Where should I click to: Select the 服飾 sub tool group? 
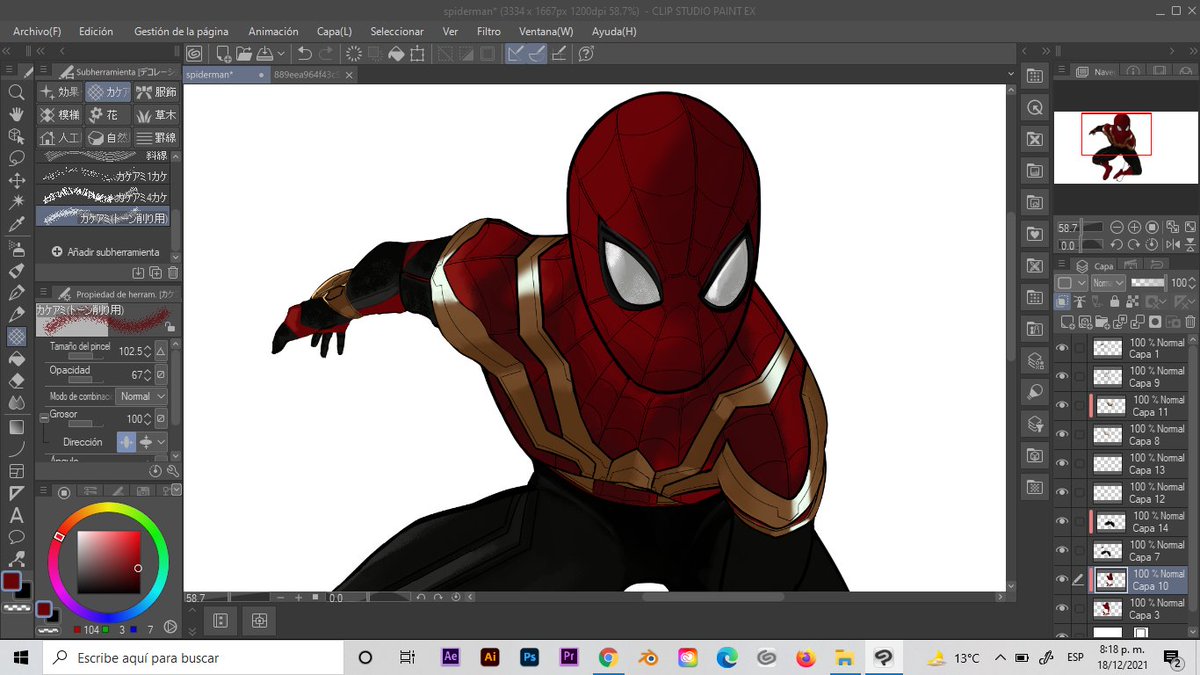pos(156,92)
